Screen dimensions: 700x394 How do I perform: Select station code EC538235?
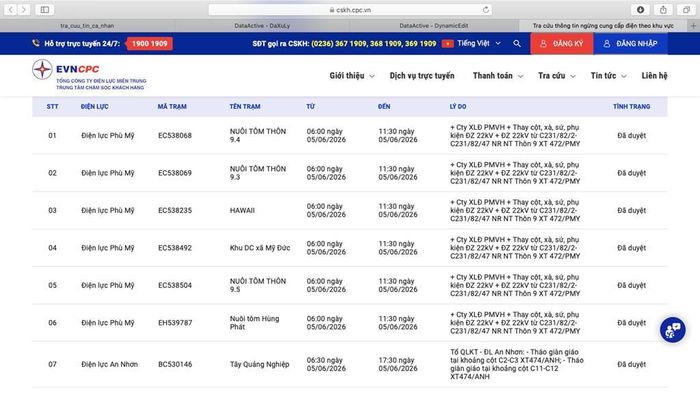(x=175, y=211)
